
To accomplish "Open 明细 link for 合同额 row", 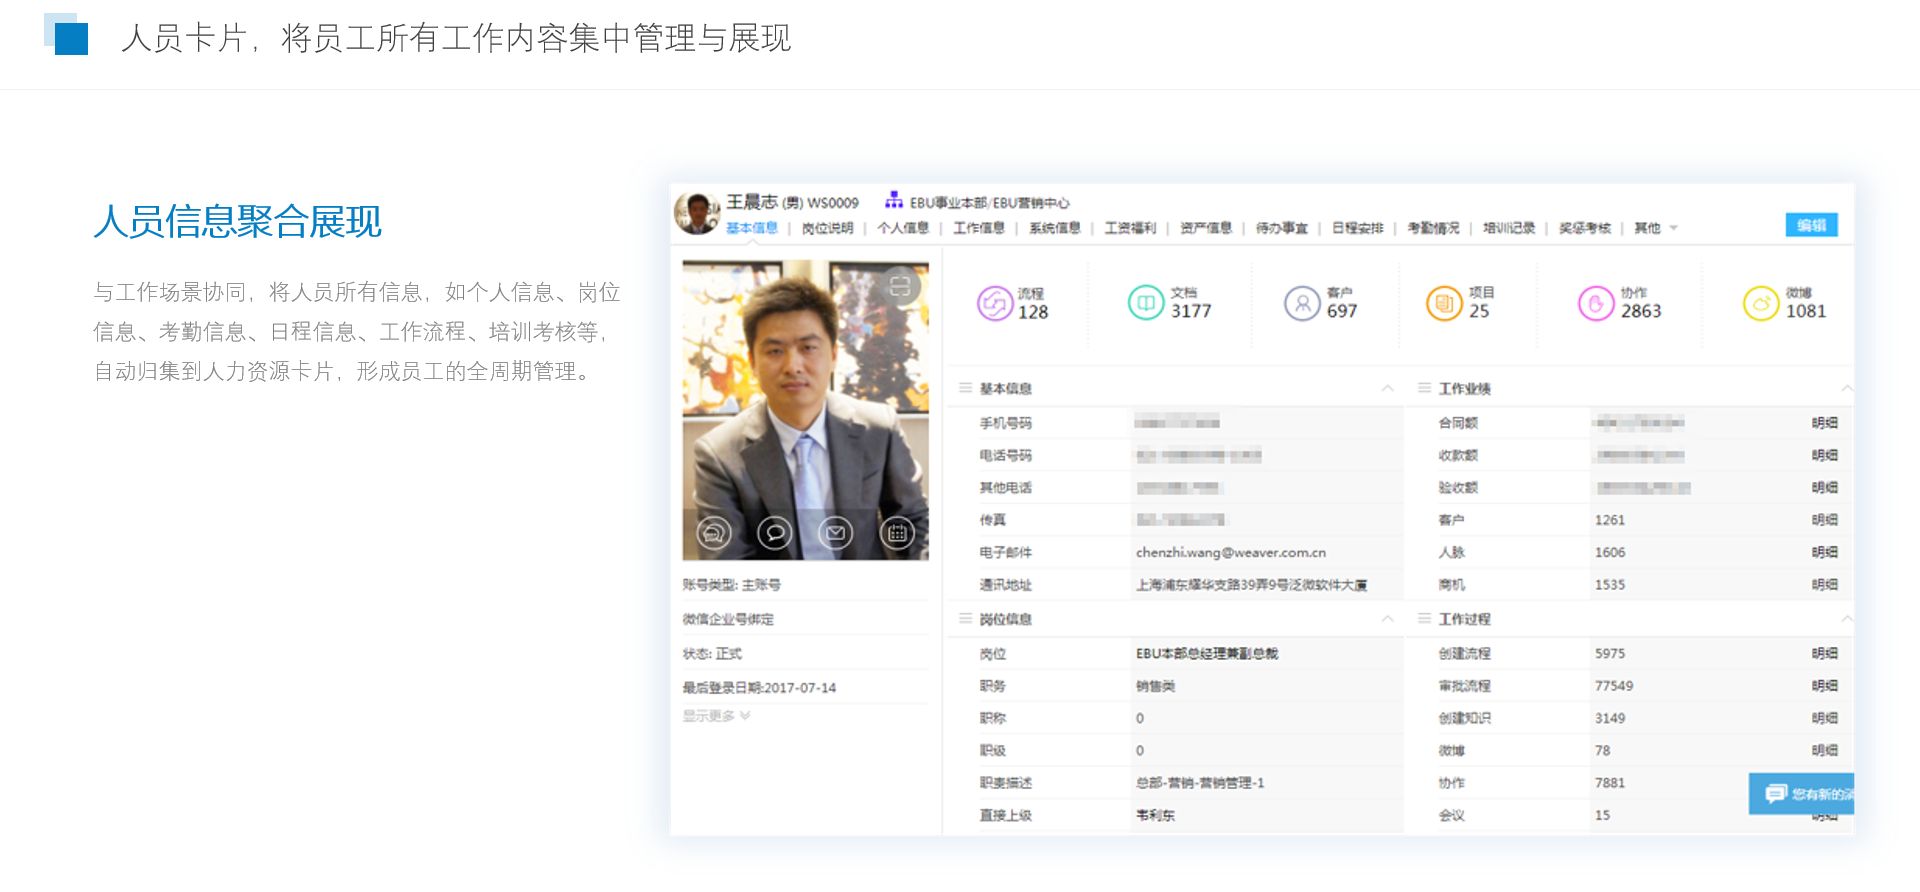I will (1824, 423).
